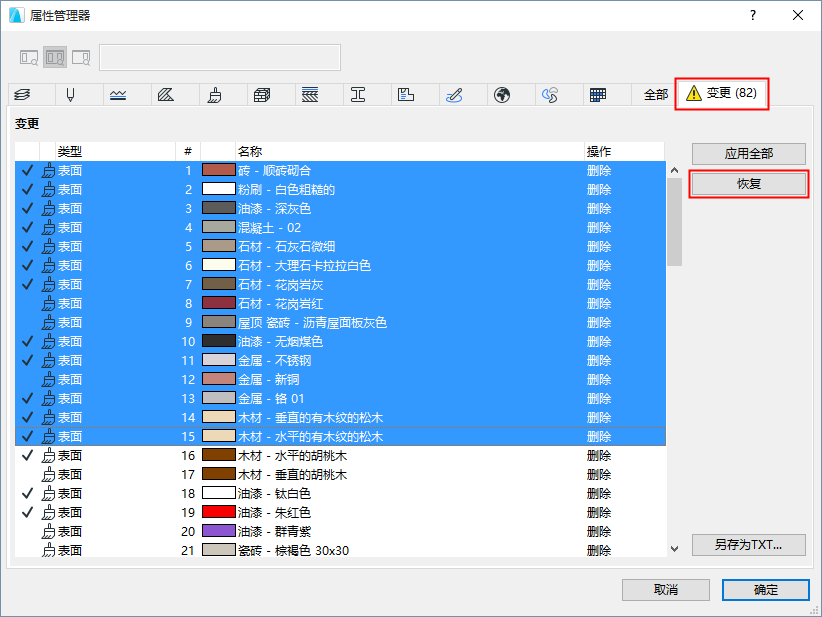Viewport: 822px width, 617px height.
Task: Open the Surfaces attribute tab
Action: click(x=214, y=95)
